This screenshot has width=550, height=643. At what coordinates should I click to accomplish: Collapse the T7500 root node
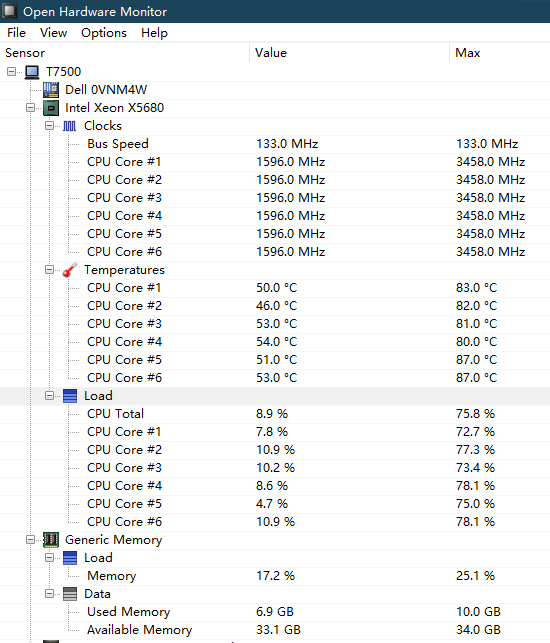tap(11, 72)
